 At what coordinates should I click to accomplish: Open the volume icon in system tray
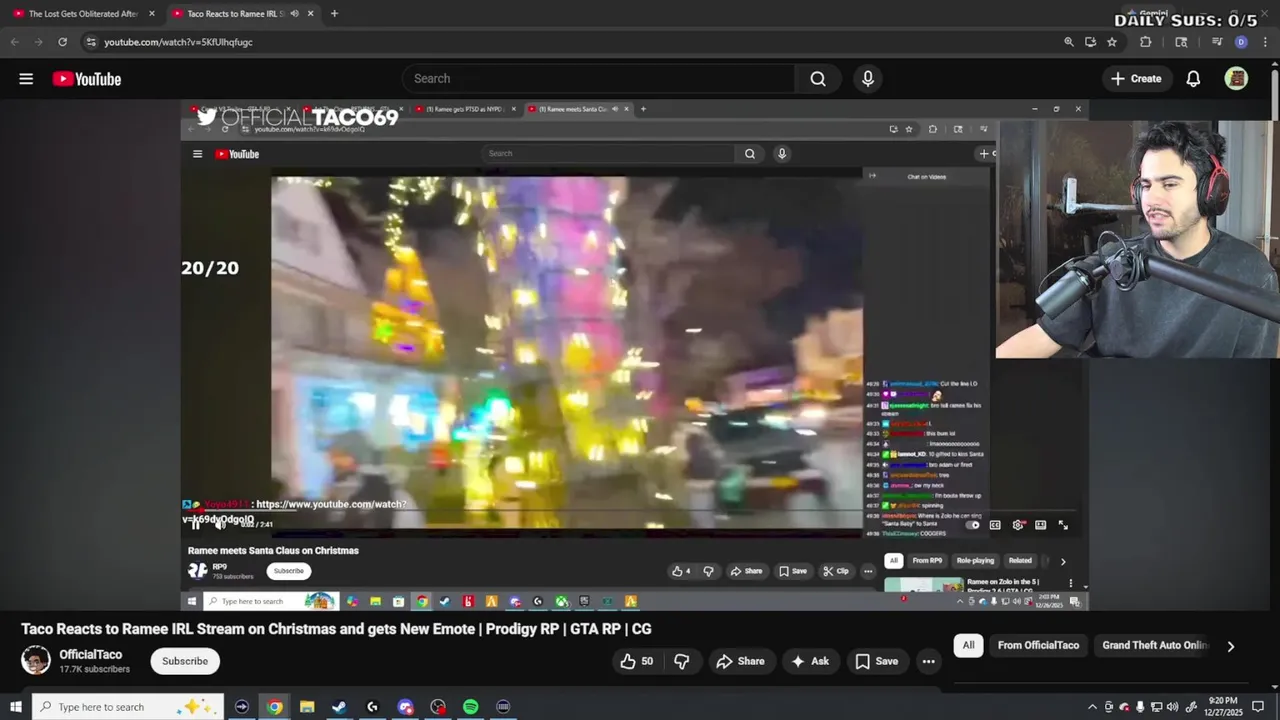[1173, 707]
